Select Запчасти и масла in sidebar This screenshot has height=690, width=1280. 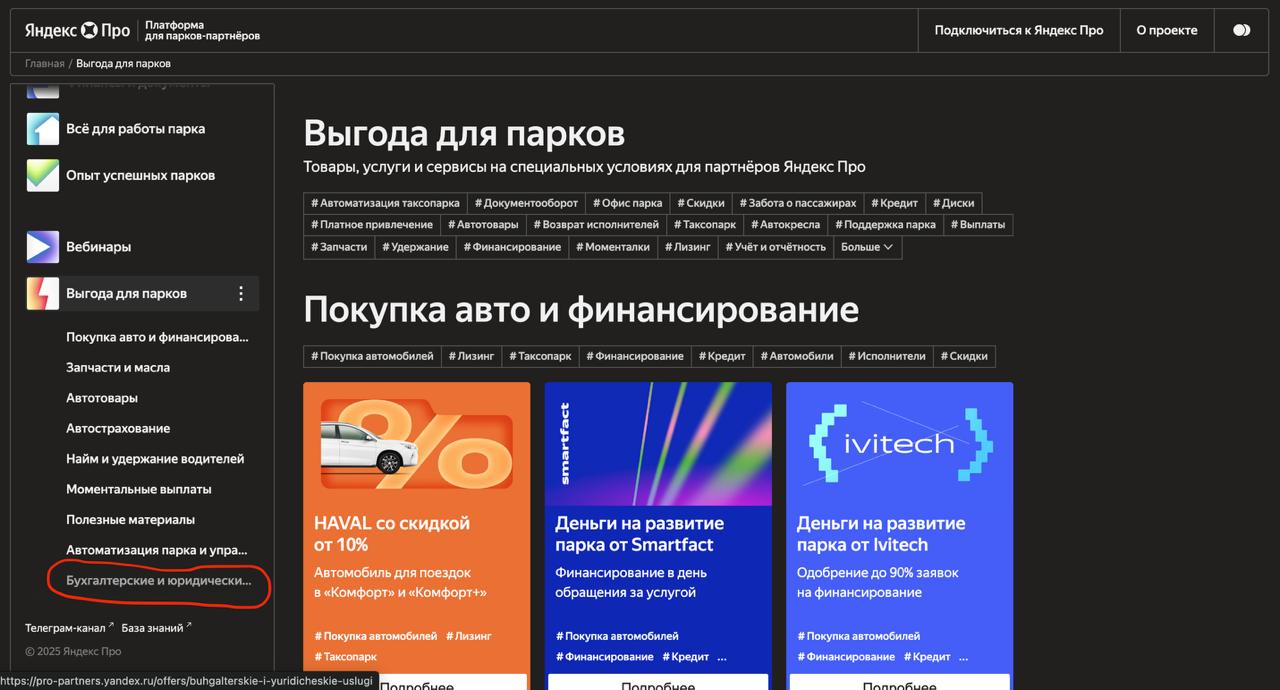[x=118, y=368]
